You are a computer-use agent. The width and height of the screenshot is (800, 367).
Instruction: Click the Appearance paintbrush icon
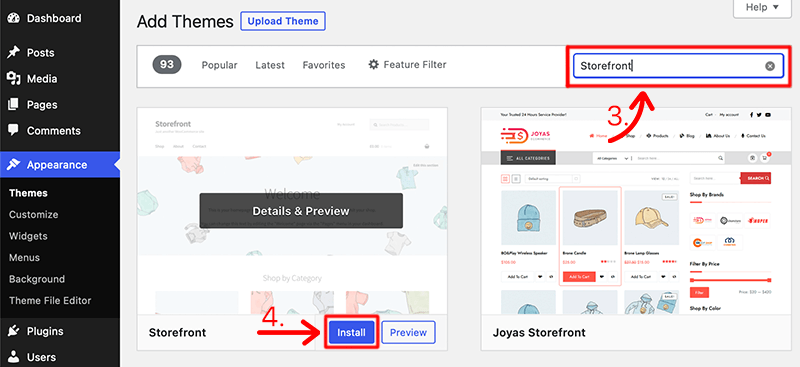(x=14, y=165)
